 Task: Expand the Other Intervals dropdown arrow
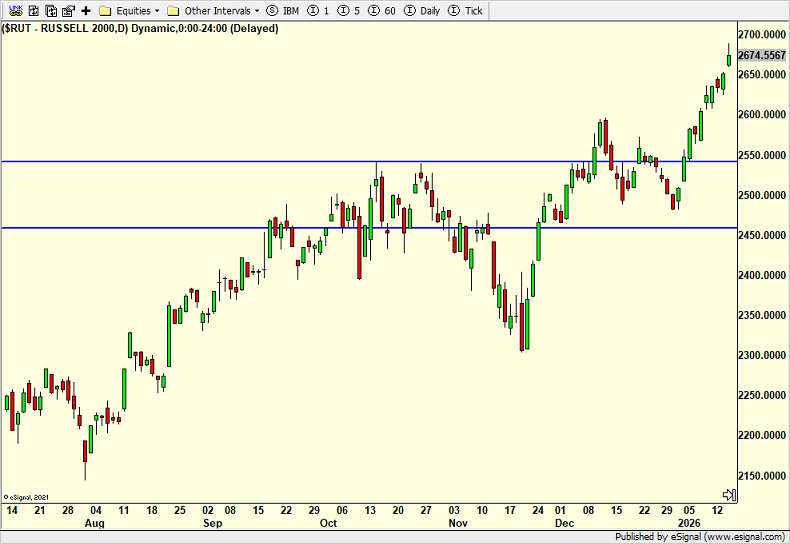pos(257,11)
